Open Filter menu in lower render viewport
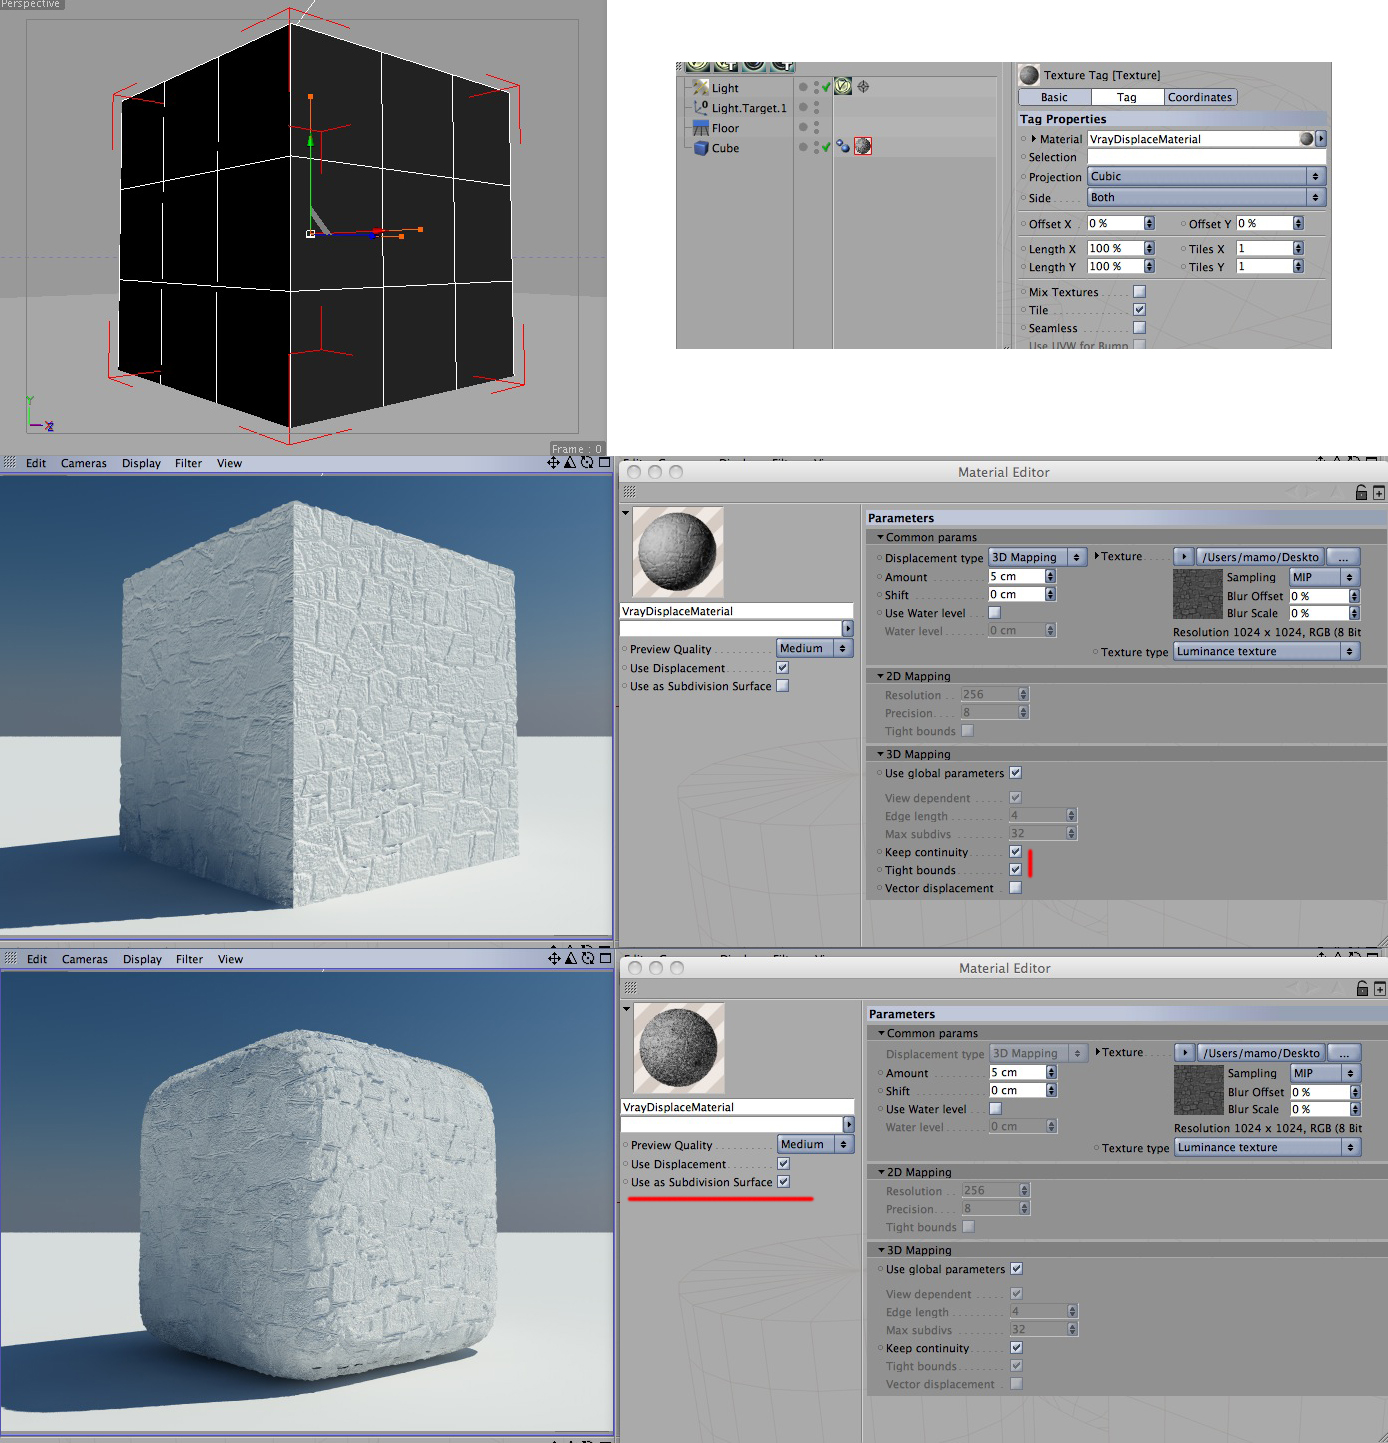This screenshot has width=1388, height=1443. tap(189, 959)
